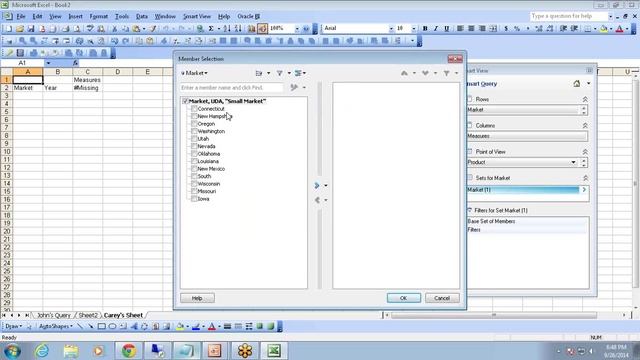Image resolution: width=640 pixels, height=360 pixels.
Task: Open the Data menu
Action: coord(142,16)
